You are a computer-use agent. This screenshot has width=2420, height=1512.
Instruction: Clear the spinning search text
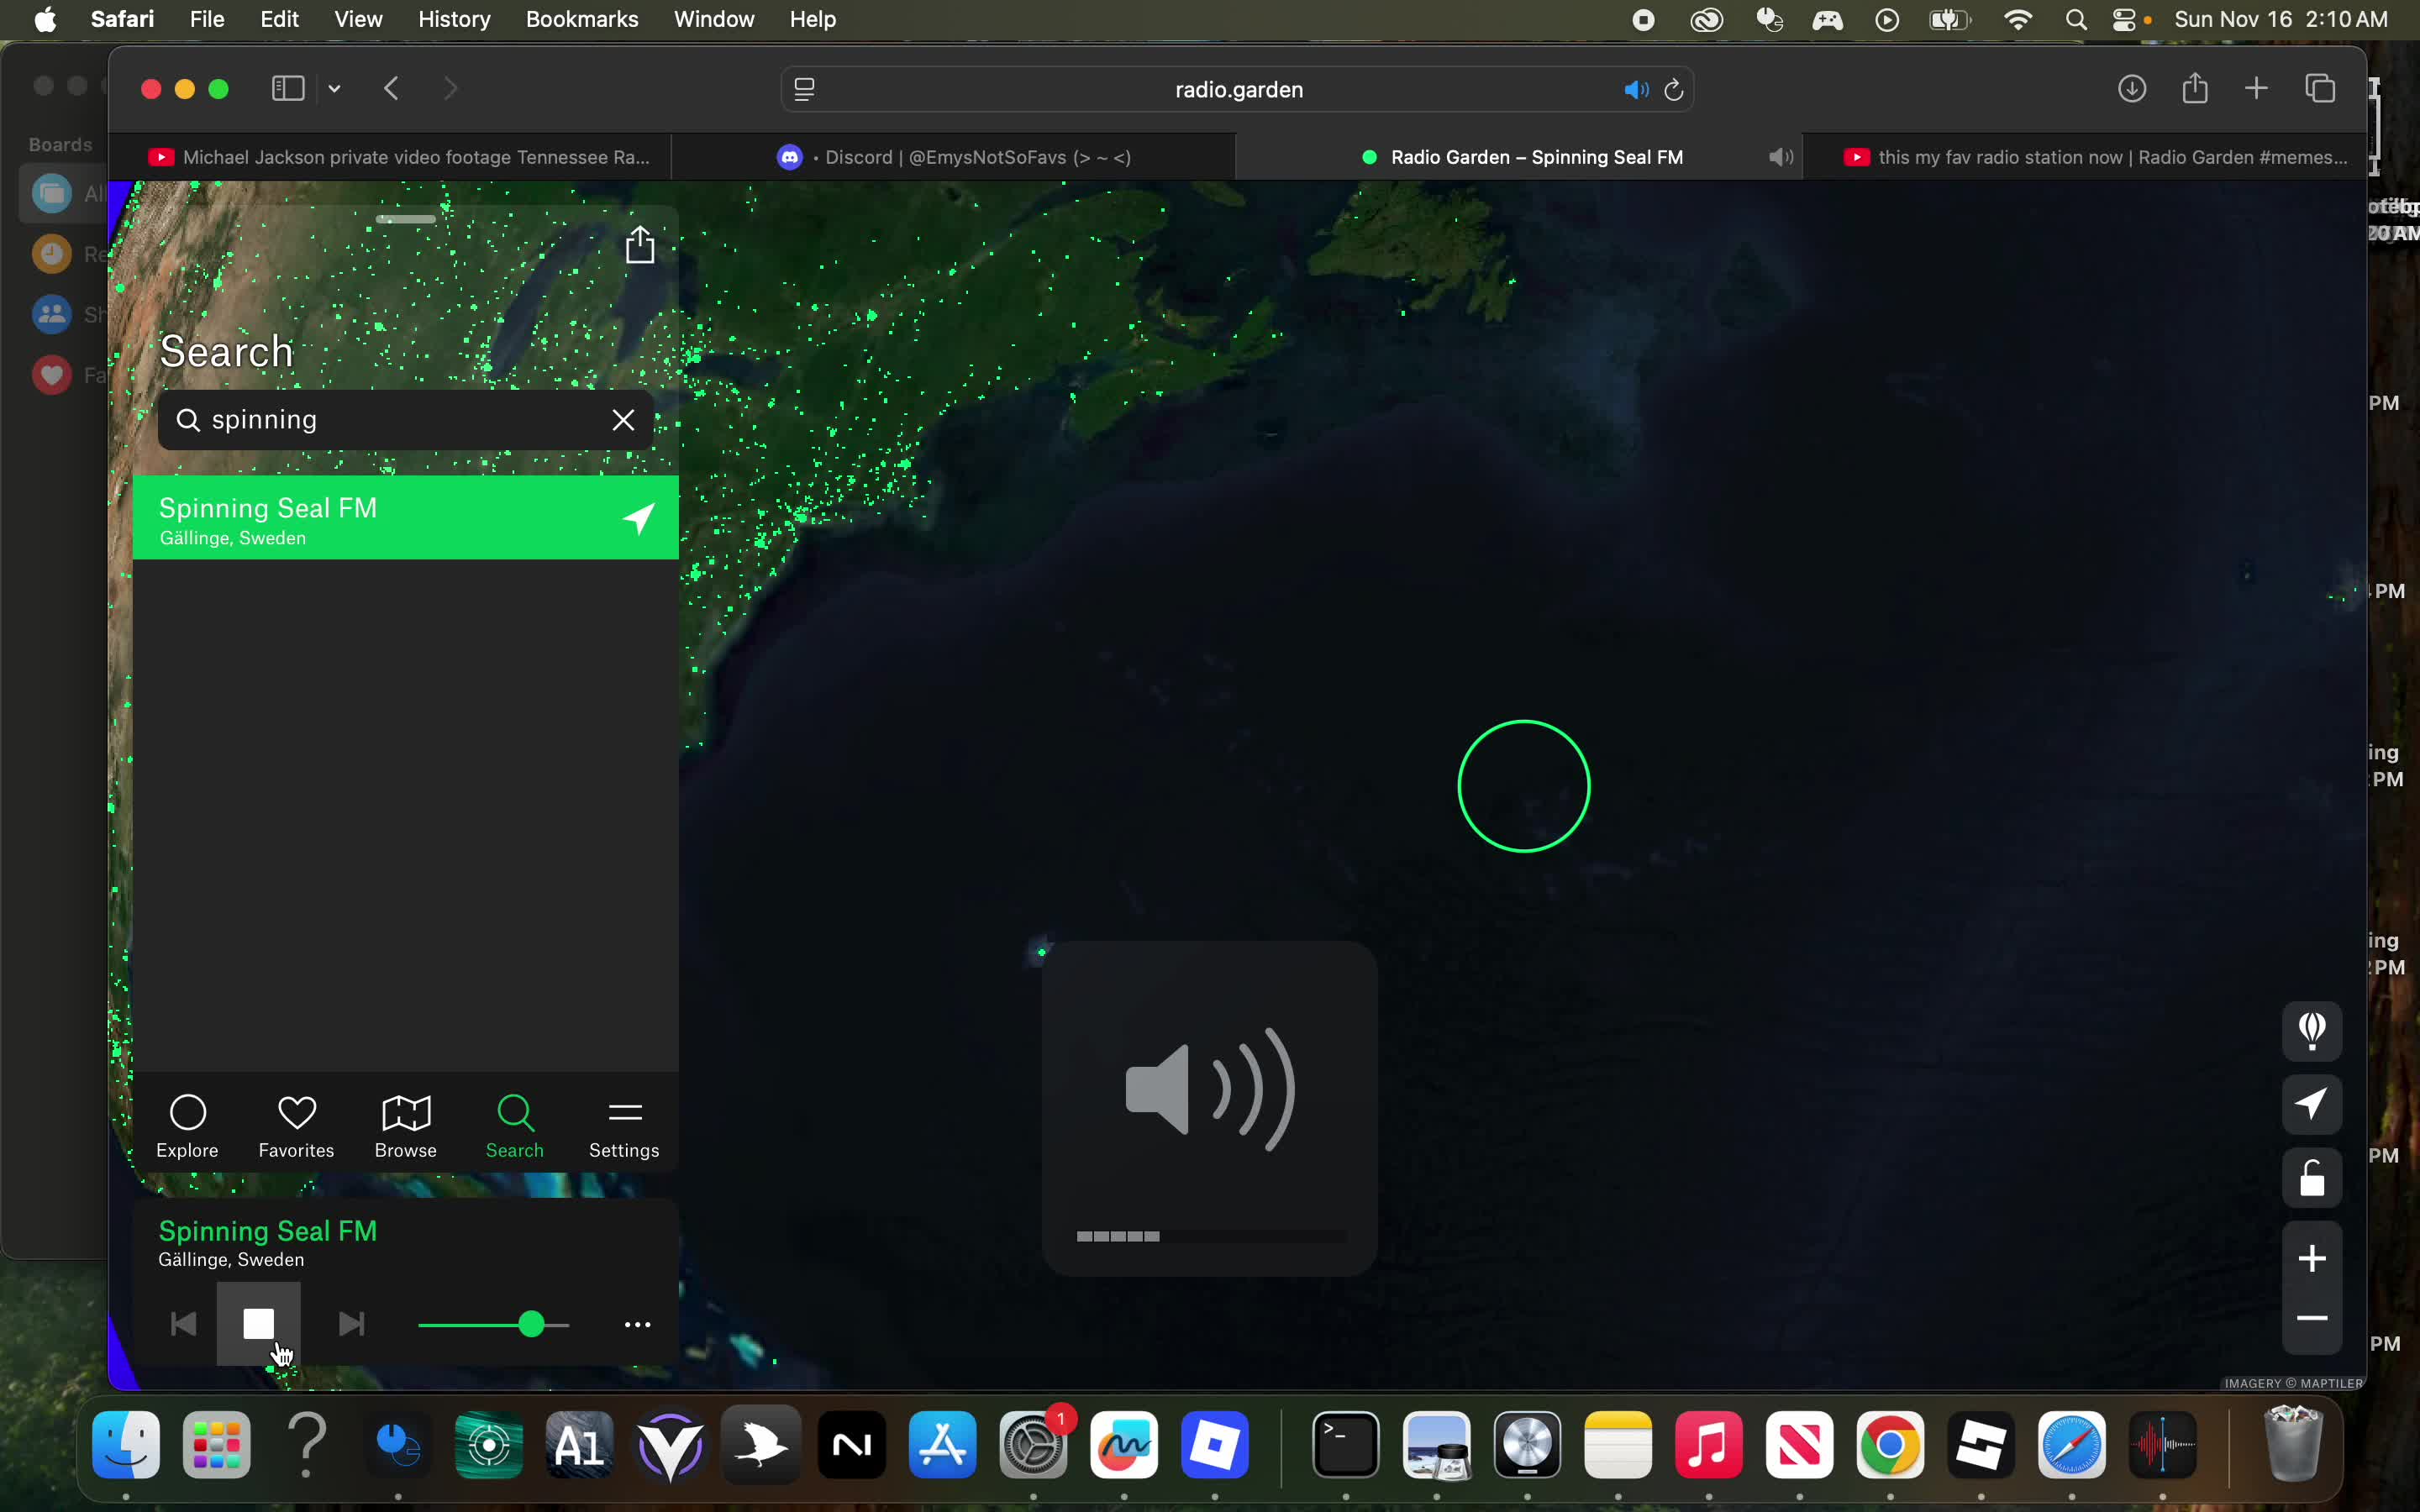point(623,420)
